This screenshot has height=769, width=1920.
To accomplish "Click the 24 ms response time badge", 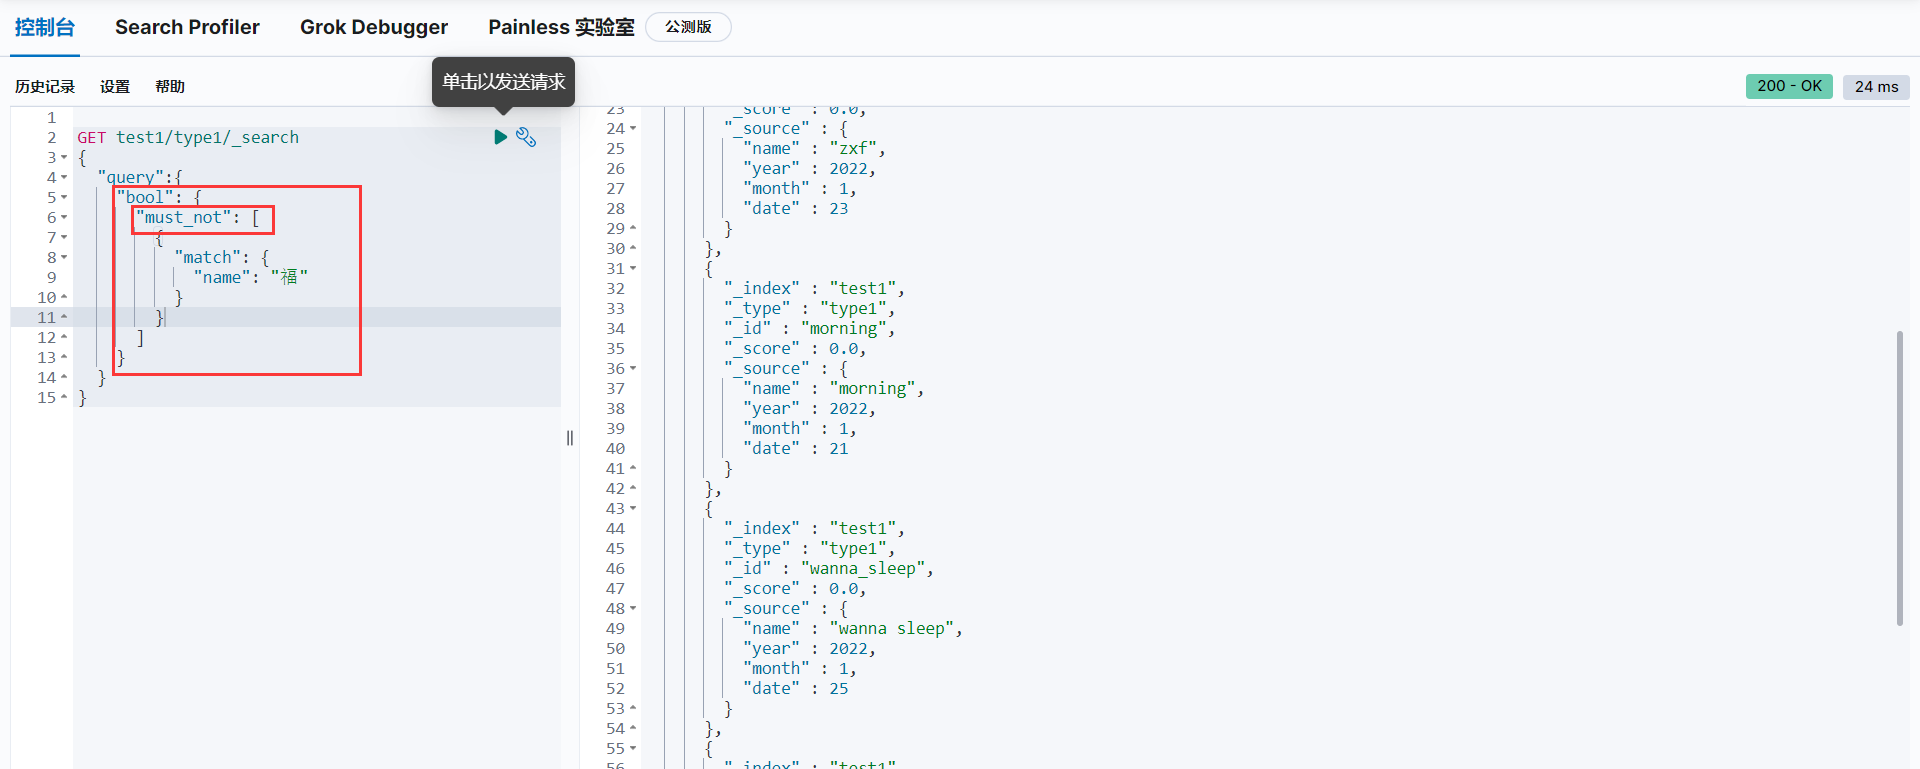I will pyautogui.click(x=1876, y=86).
